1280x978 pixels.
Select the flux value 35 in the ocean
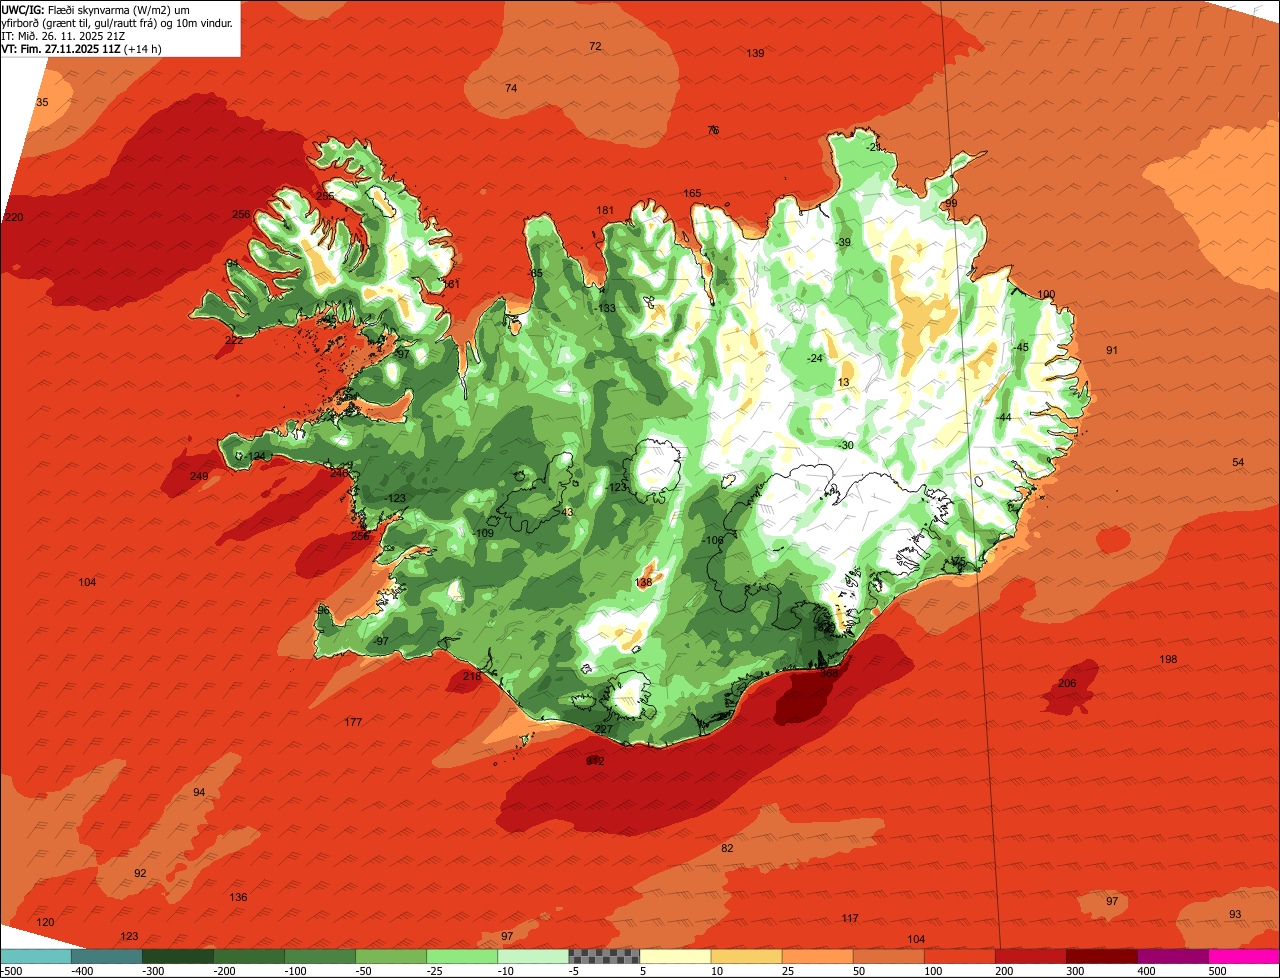[x=42, y=102]
